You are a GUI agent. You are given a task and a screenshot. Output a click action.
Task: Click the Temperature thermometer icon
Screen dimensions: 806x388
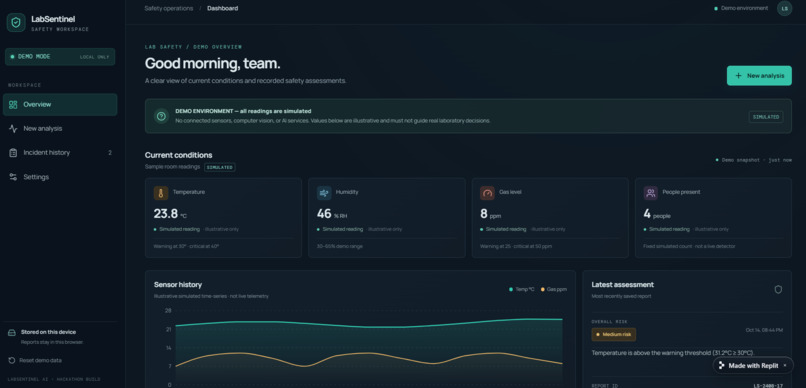tap(161, 193)
